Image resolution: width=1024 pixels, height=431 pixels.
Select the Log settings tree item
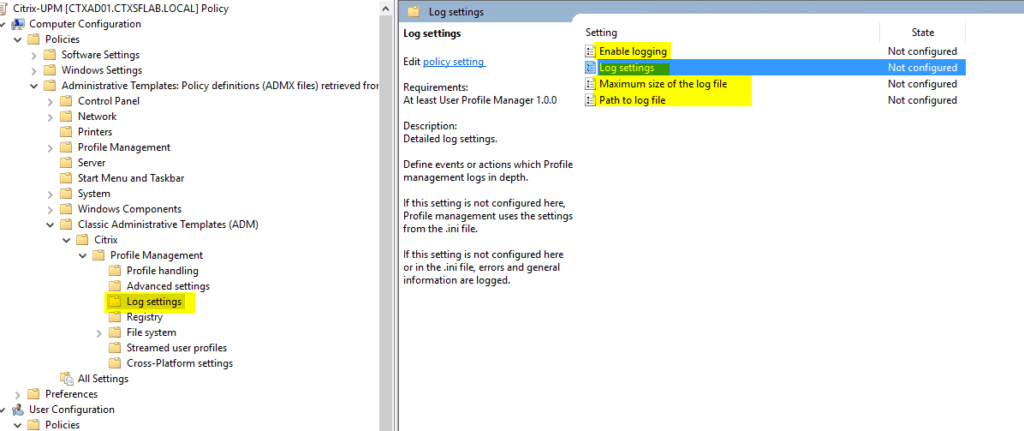(154, 302)
